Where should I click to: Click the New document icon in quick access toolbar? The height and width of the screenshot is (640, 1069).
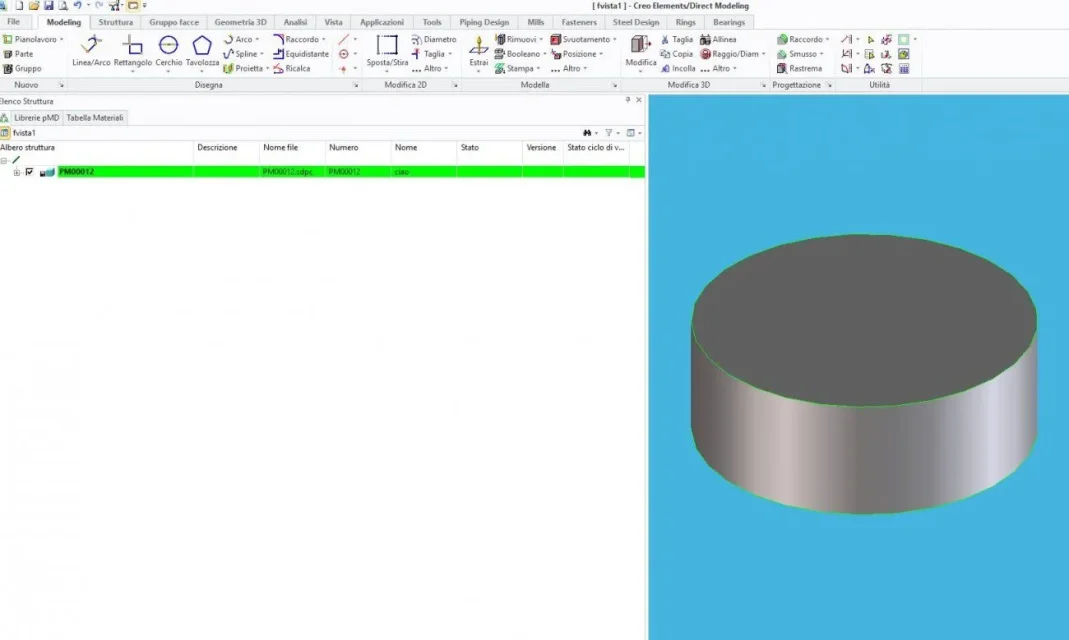tap(19, 5)
